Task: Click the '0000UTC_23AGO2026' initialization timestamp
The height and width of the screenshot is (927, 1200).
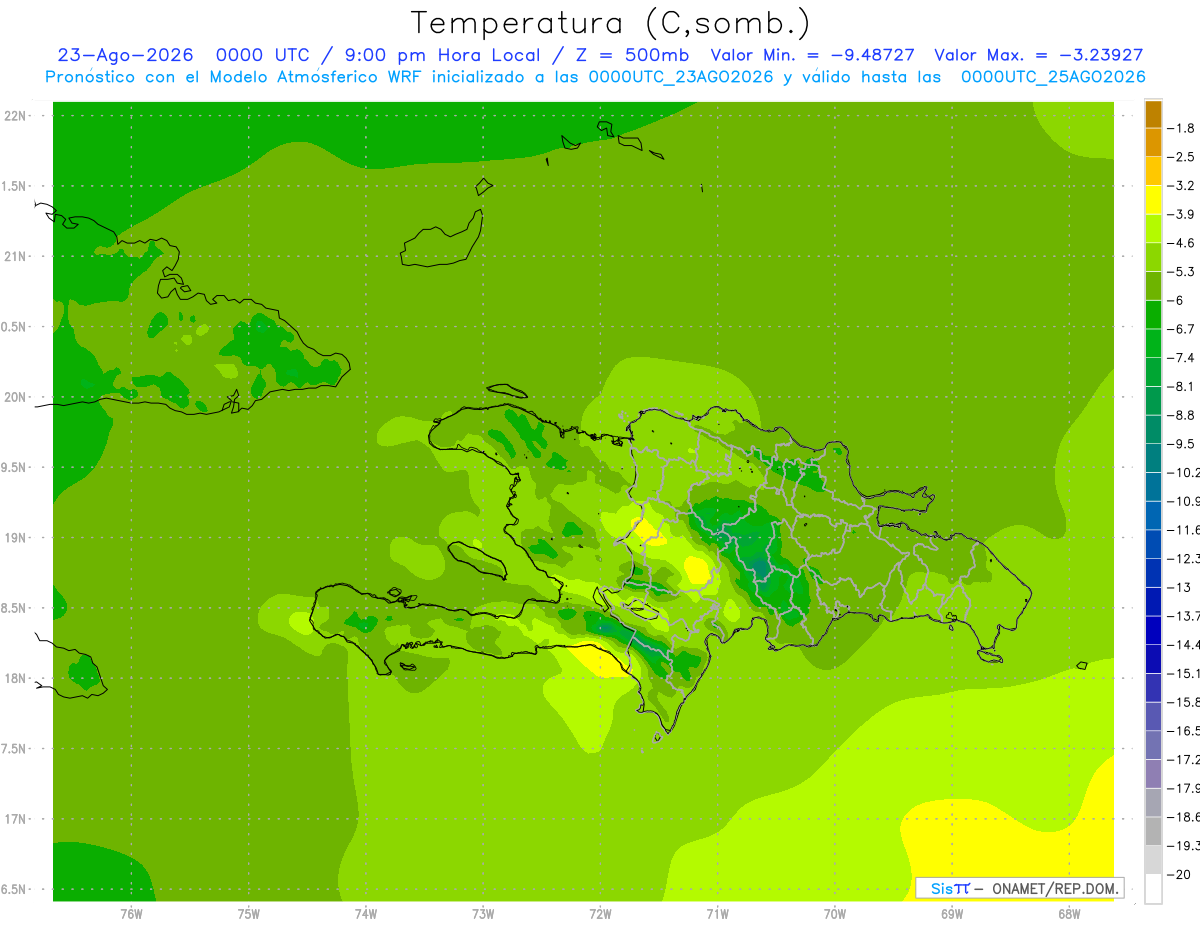Action: 681,77
